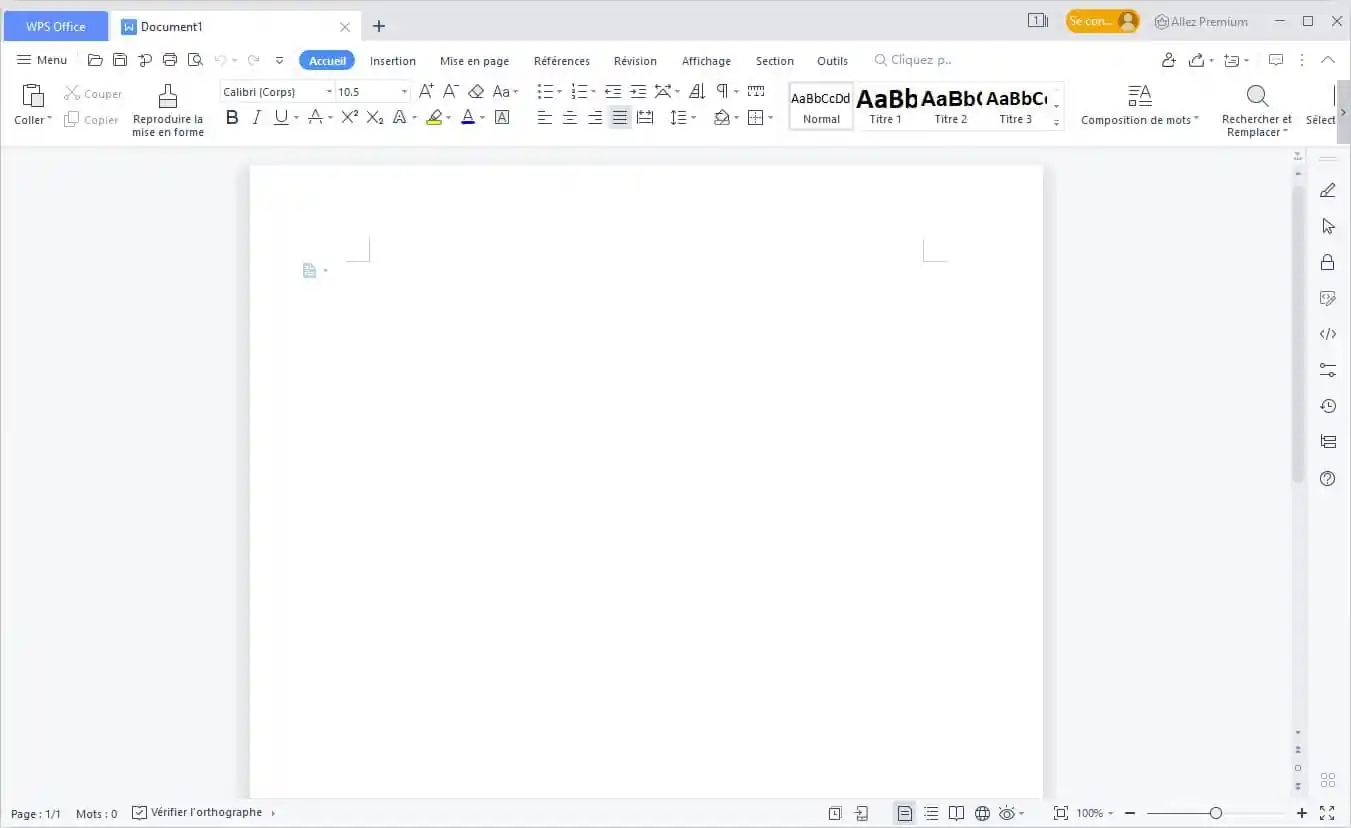The image size is (1351, 828).
Task: Collapse the ribbon with the chevron arrow
Action: pos(1328,60)
